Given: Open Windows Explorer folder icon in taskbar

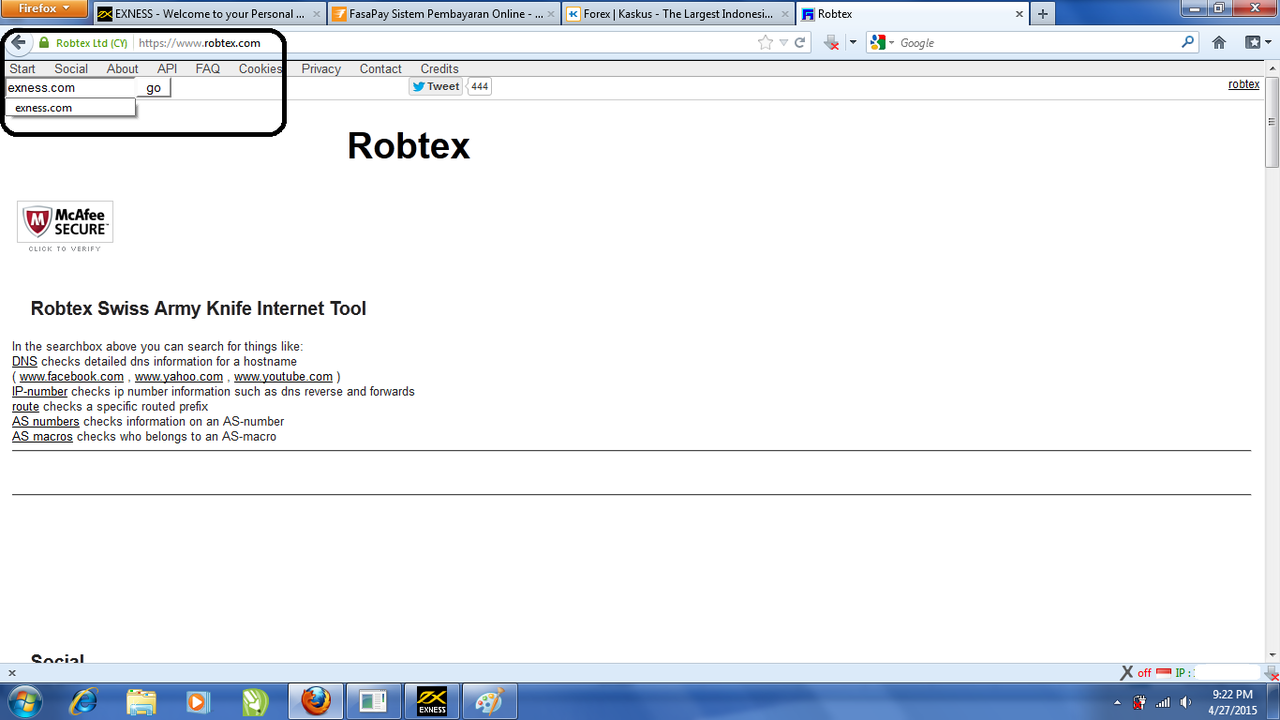Looking at the screenshot, I should click(x=141, y=702).
